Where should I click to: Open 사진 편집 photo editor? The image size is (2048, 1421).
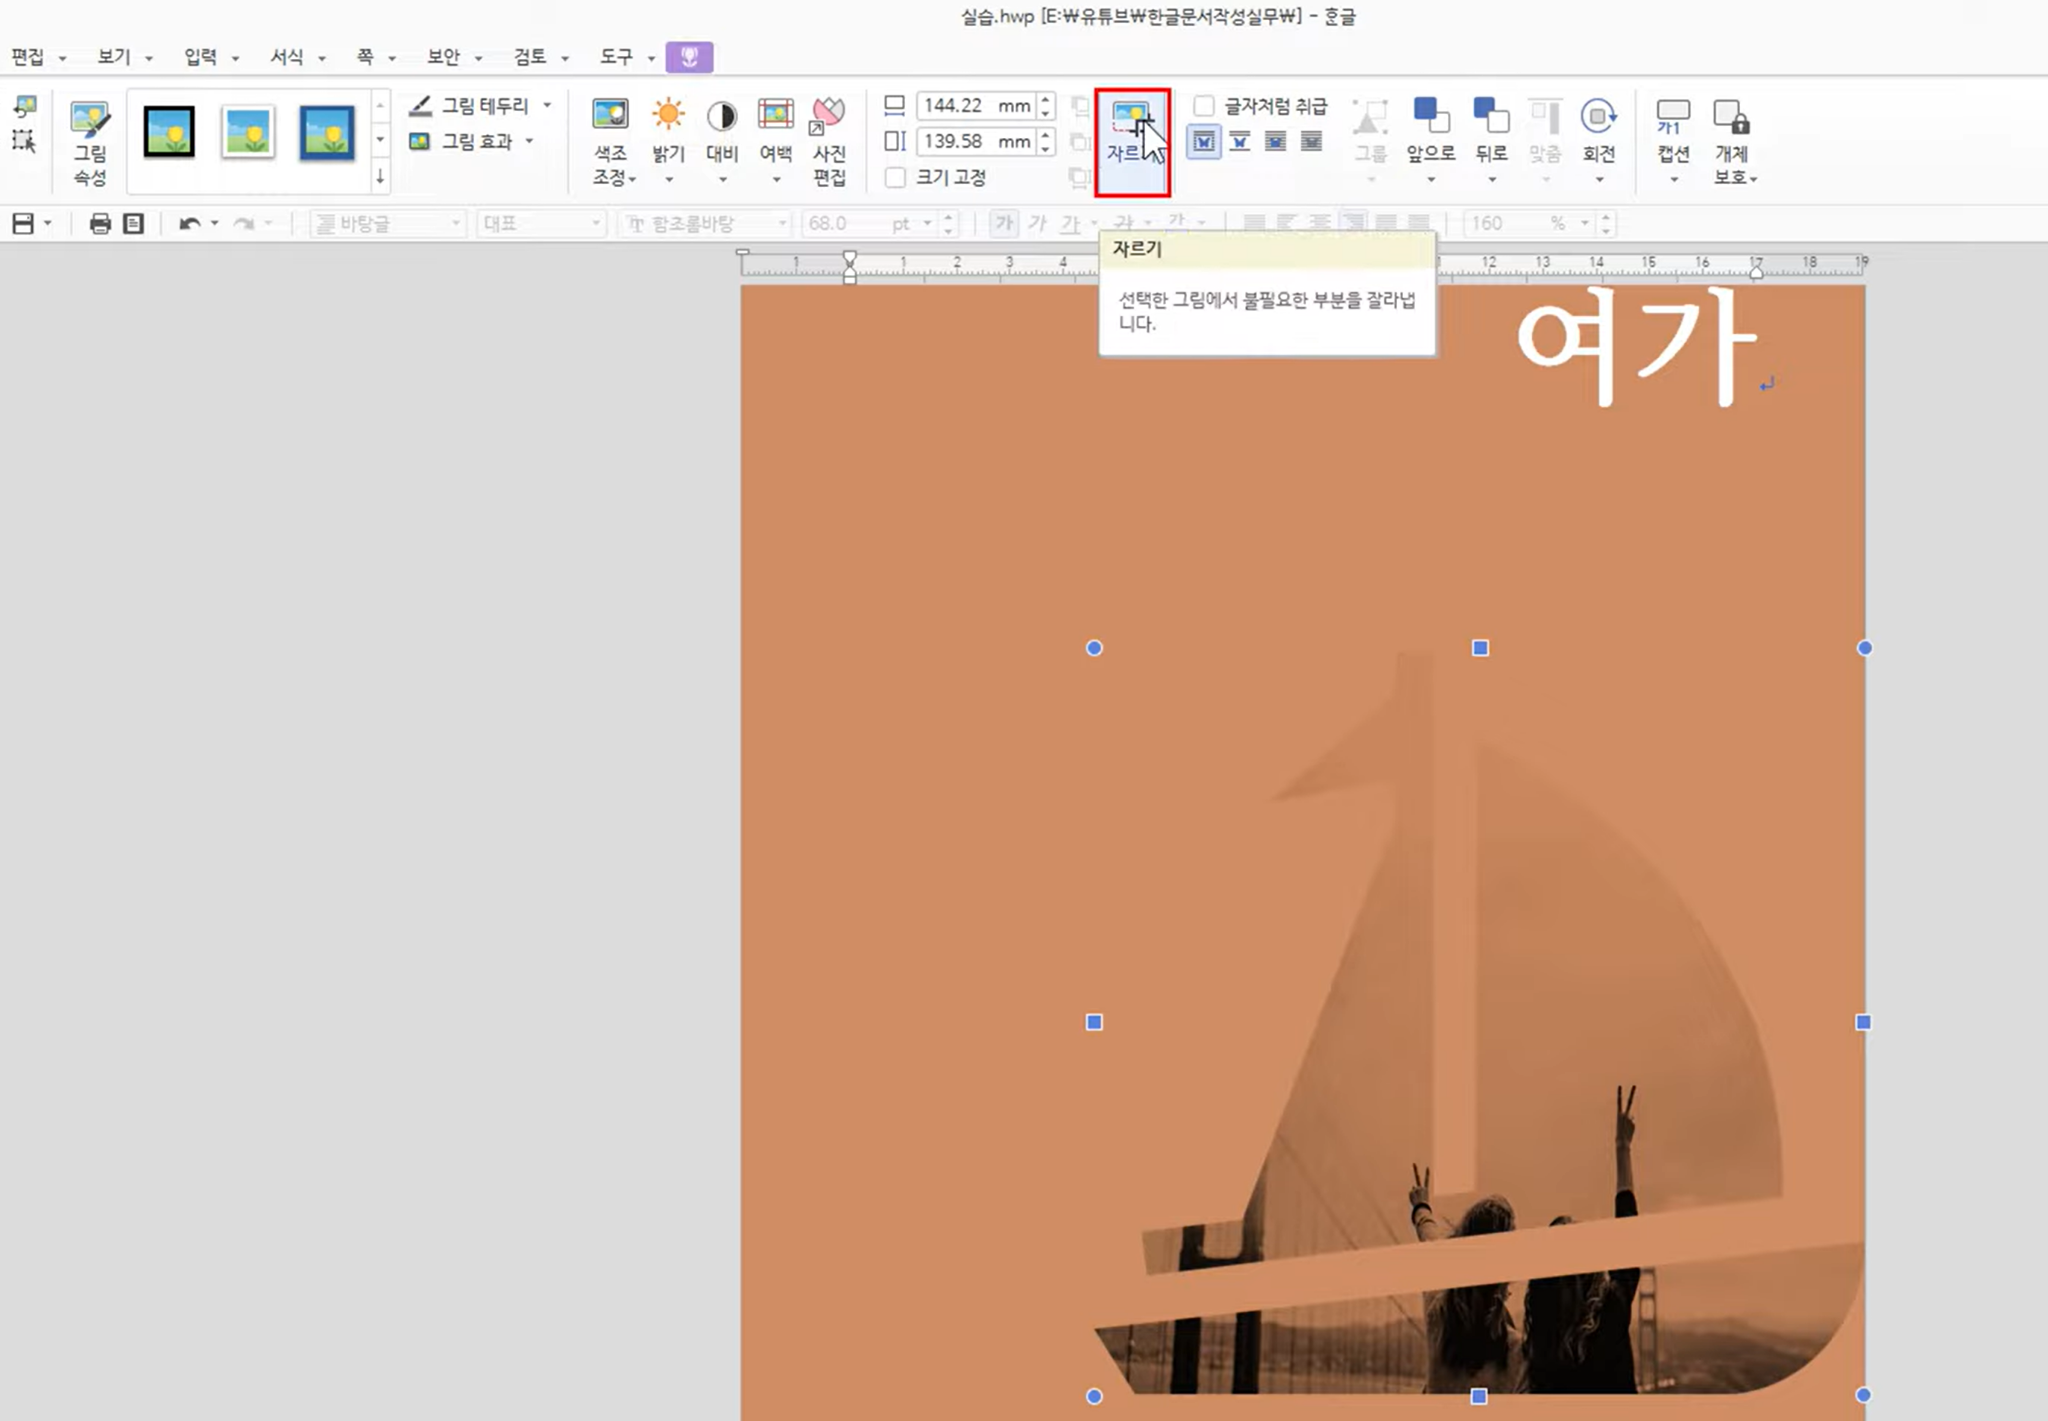(x=828, y=140)
